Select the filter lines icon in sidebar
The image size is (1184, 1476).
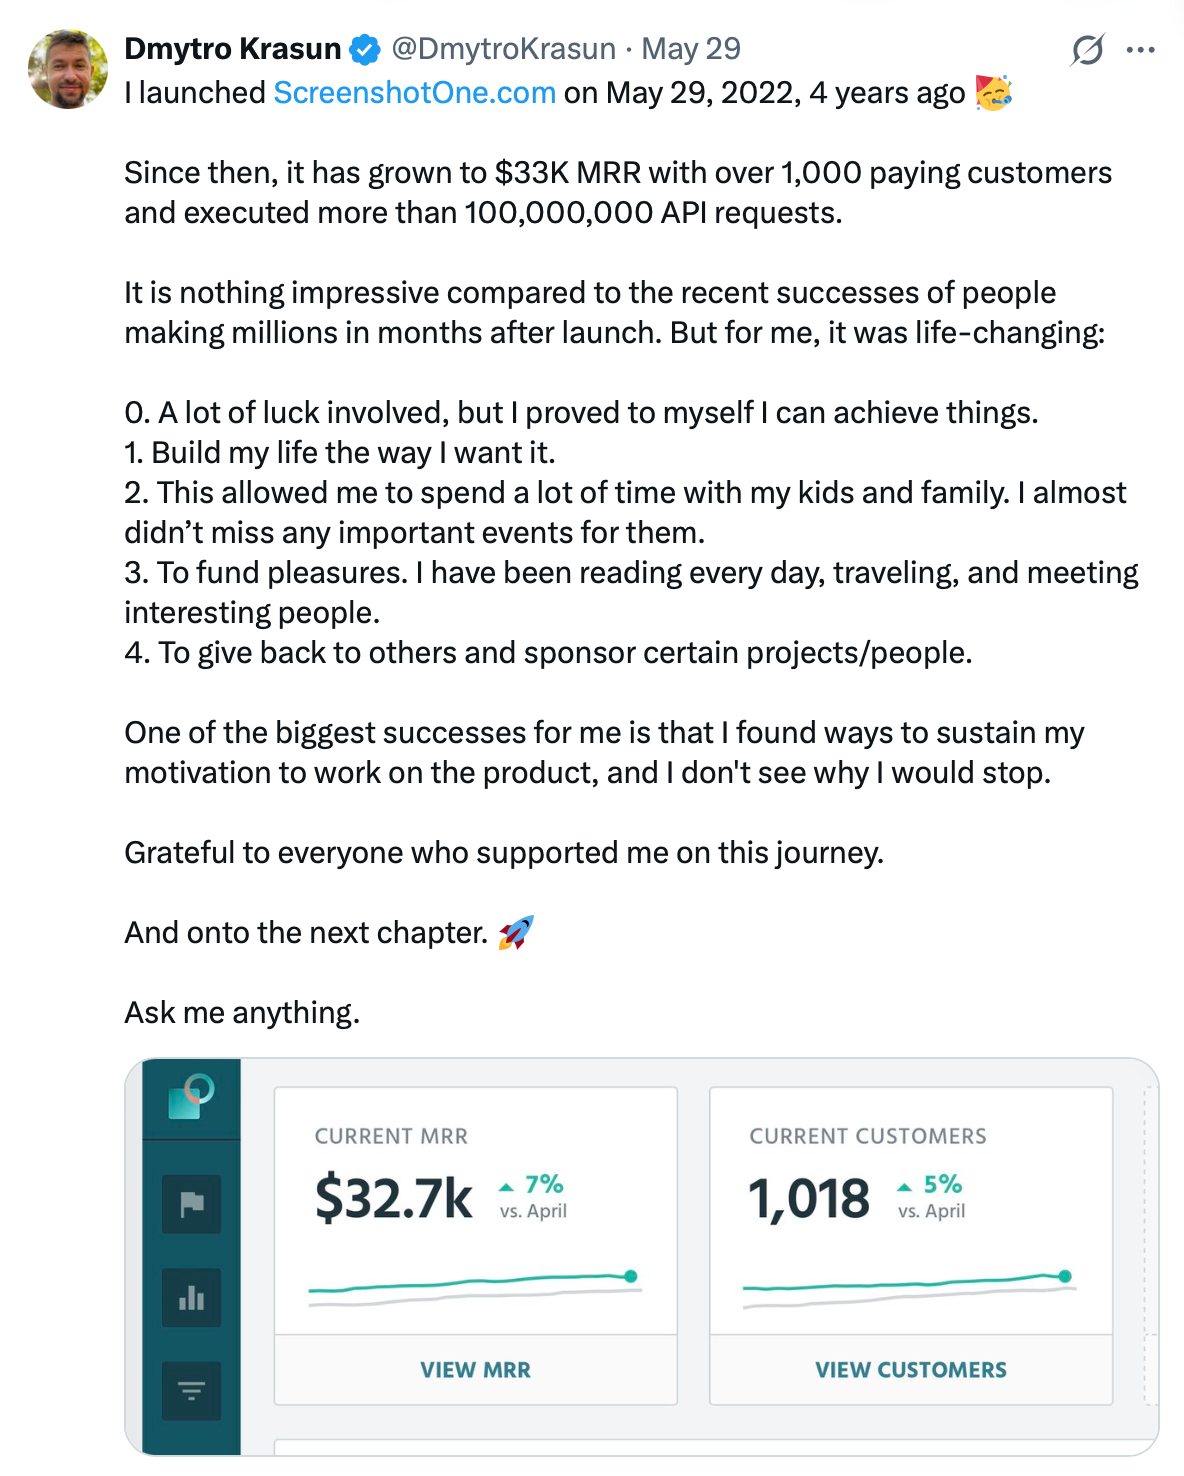(x=191, y=1390)
